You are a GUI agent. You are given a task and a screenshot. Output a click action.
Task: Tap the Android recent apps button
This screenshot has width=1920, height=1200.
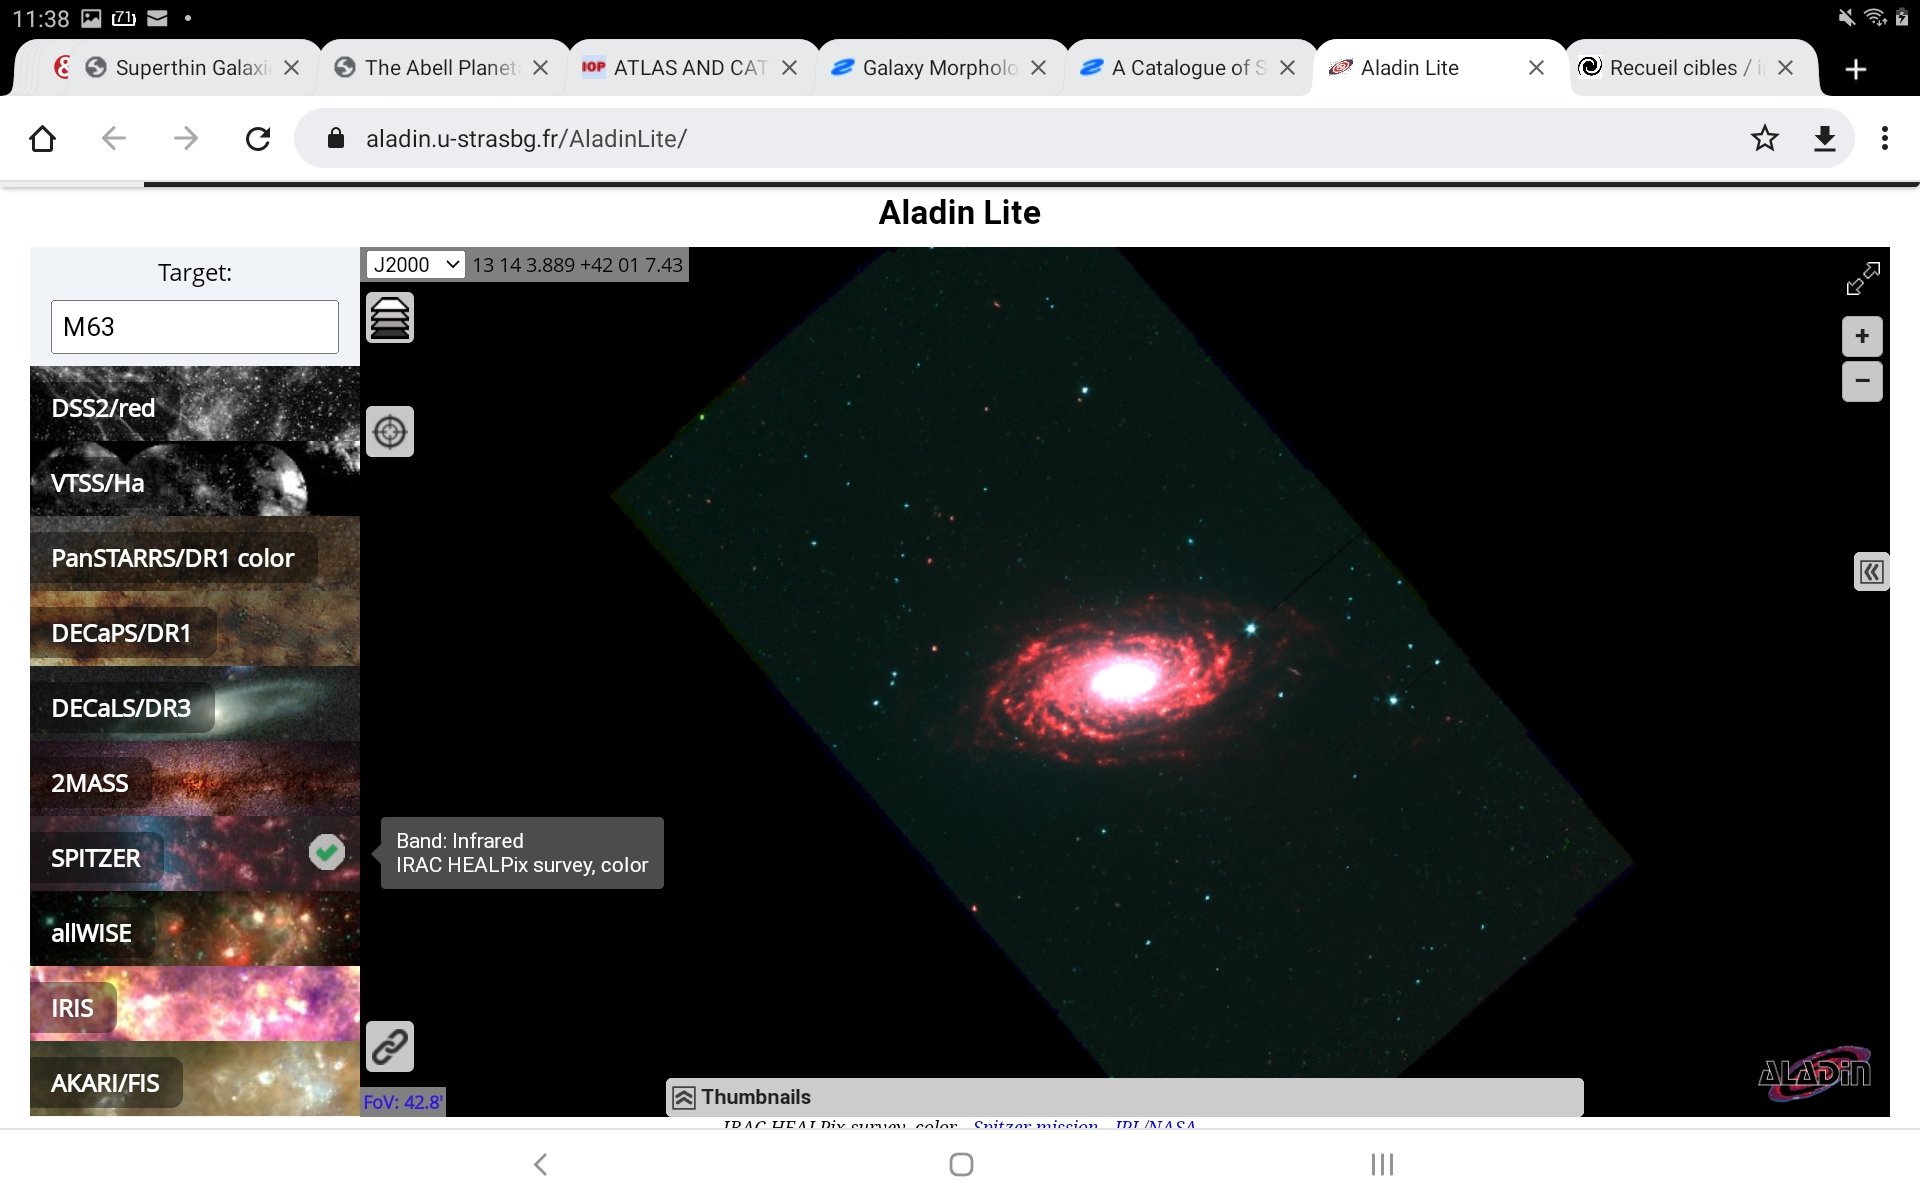pos(1382,1164)
